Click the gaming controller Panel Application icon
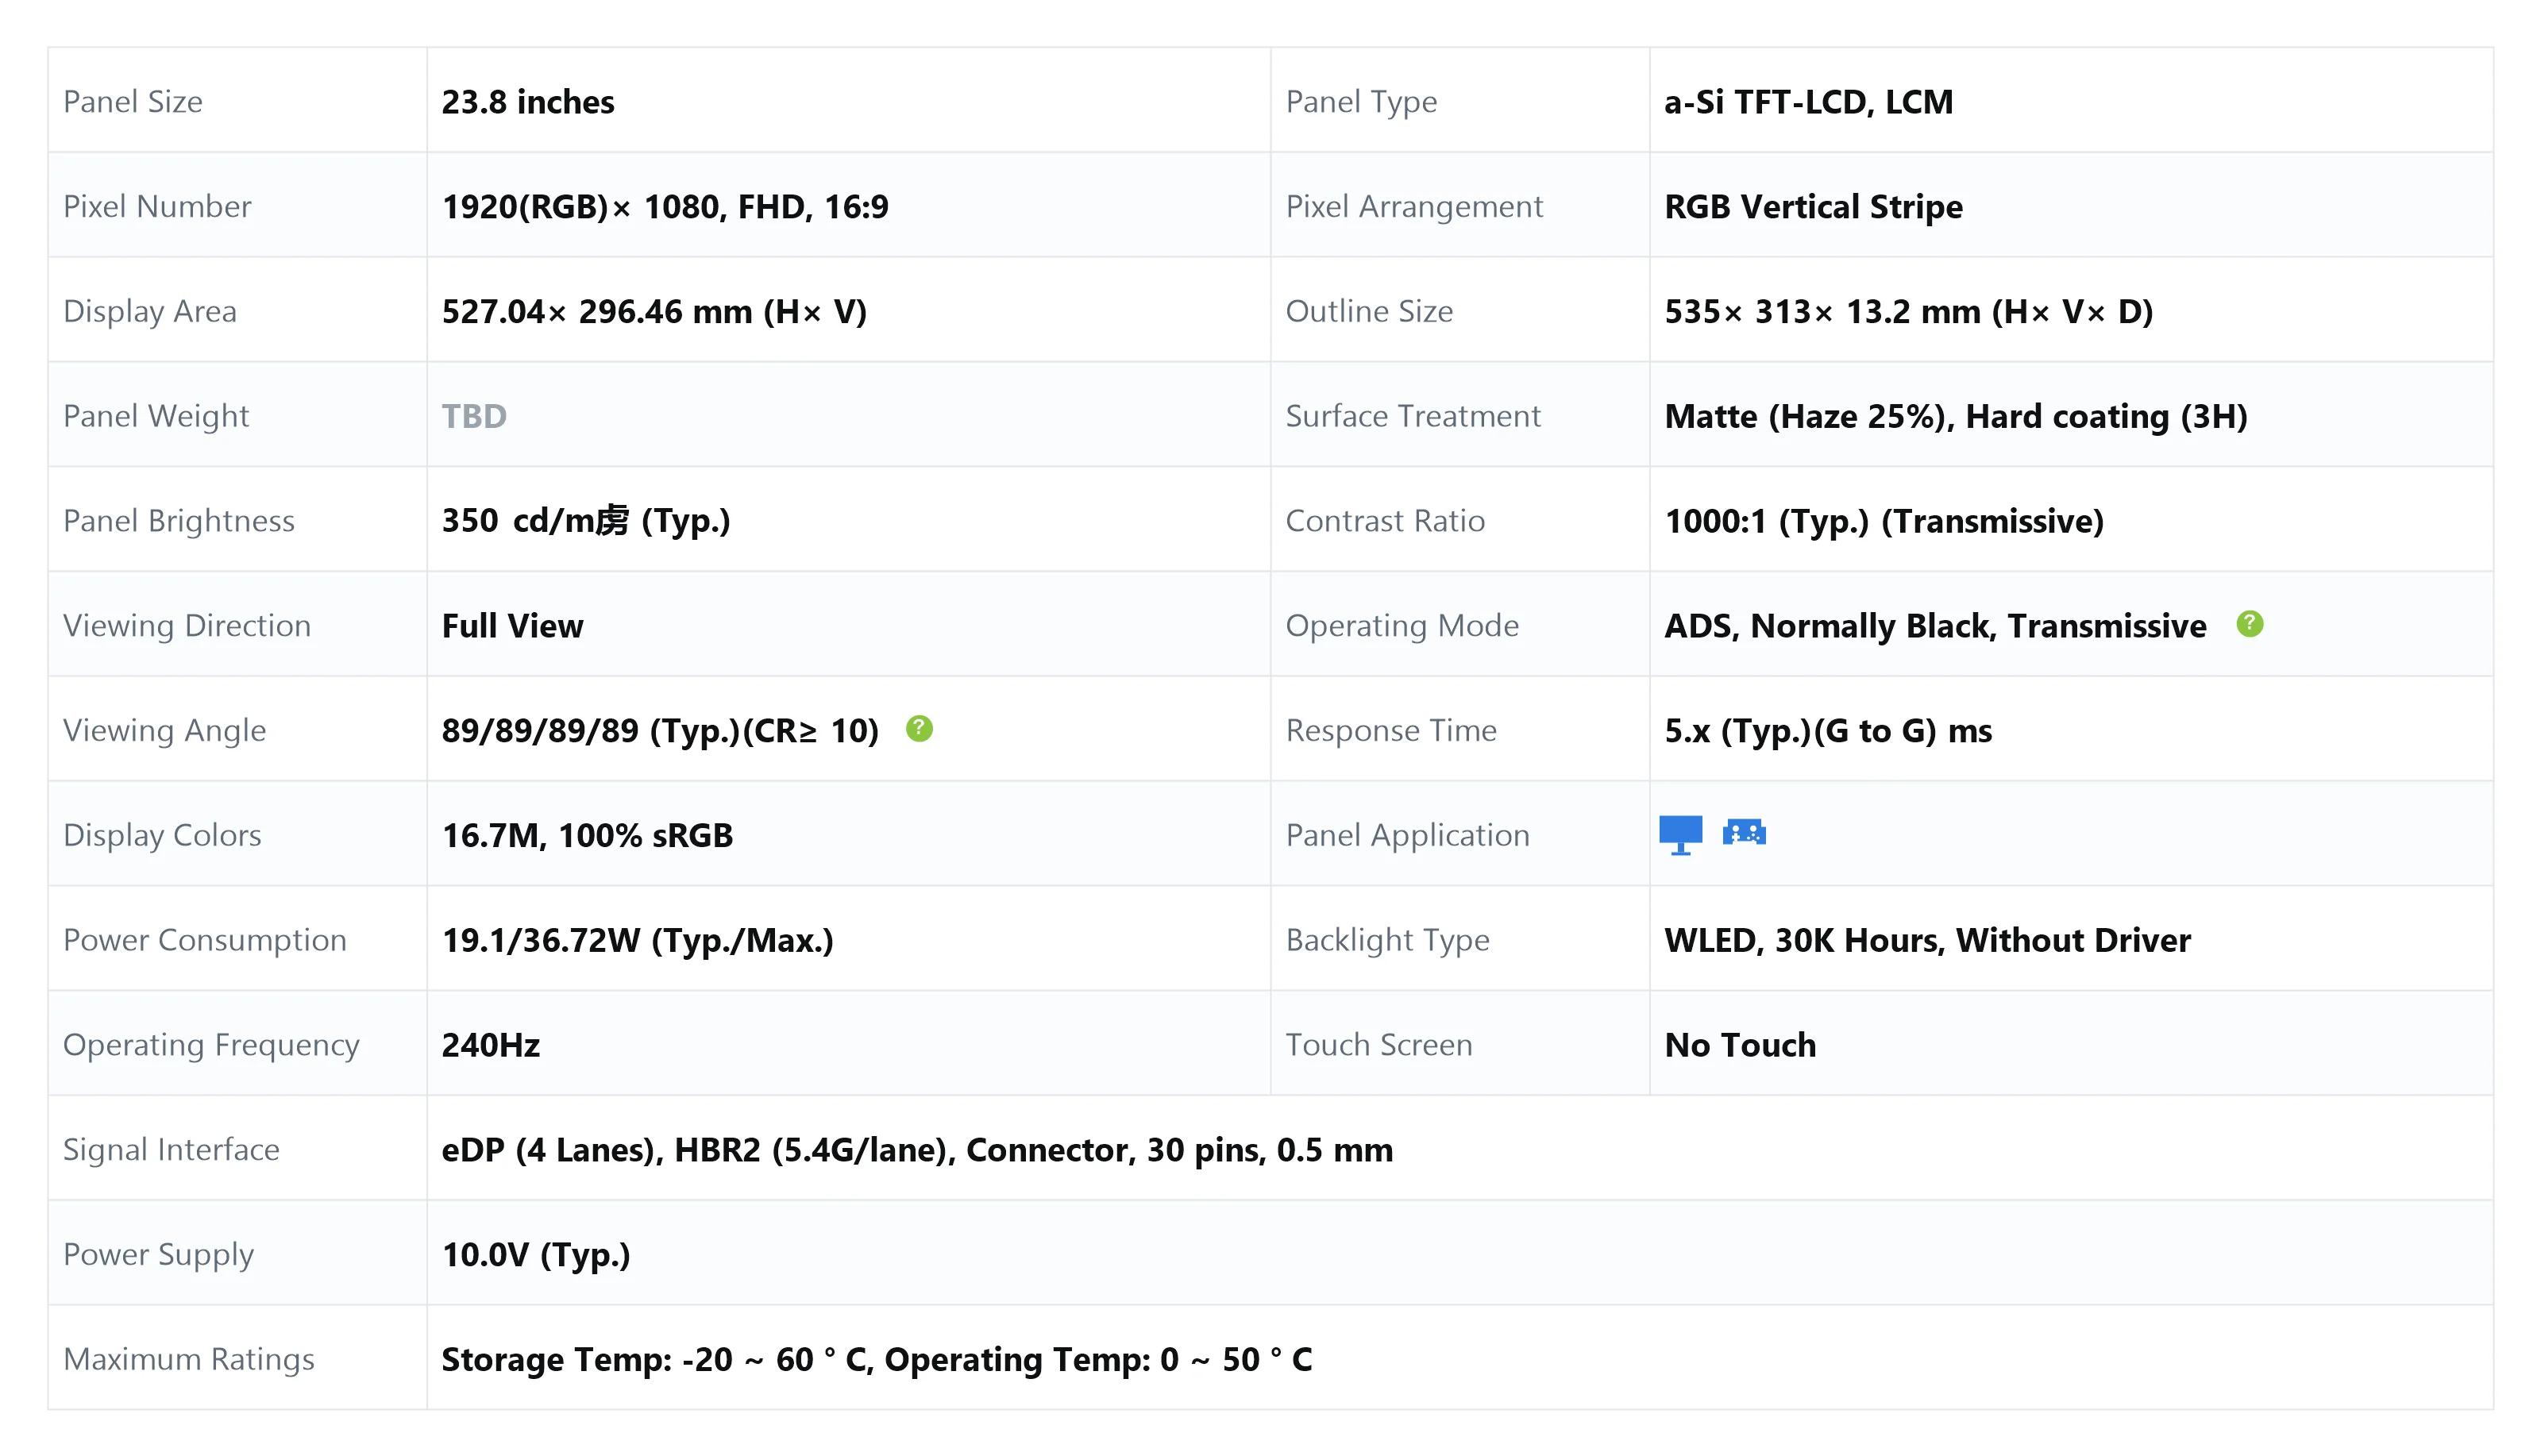The height and width of the screenshot is (1456, 2541). tap(1744, 832)
